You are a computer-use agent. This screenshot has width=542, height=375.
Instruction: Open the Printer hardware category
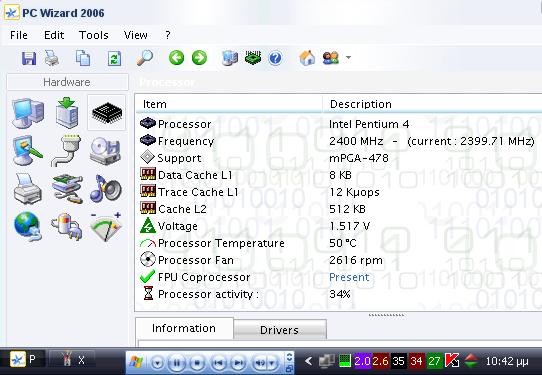pyautogui.click(x=28, y=189)
